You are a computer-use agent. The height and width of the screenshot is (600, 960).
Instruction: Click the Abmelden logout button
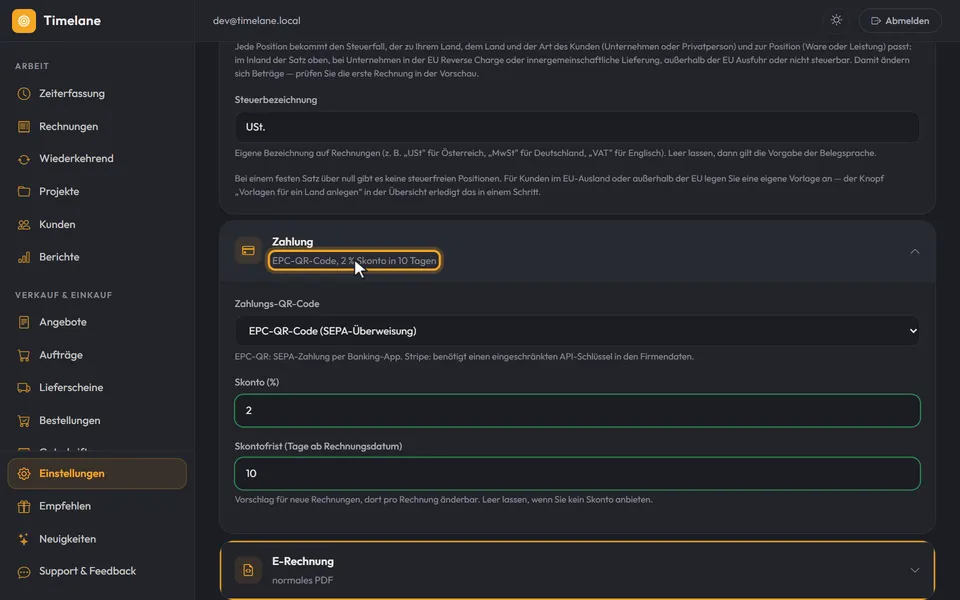900,20
